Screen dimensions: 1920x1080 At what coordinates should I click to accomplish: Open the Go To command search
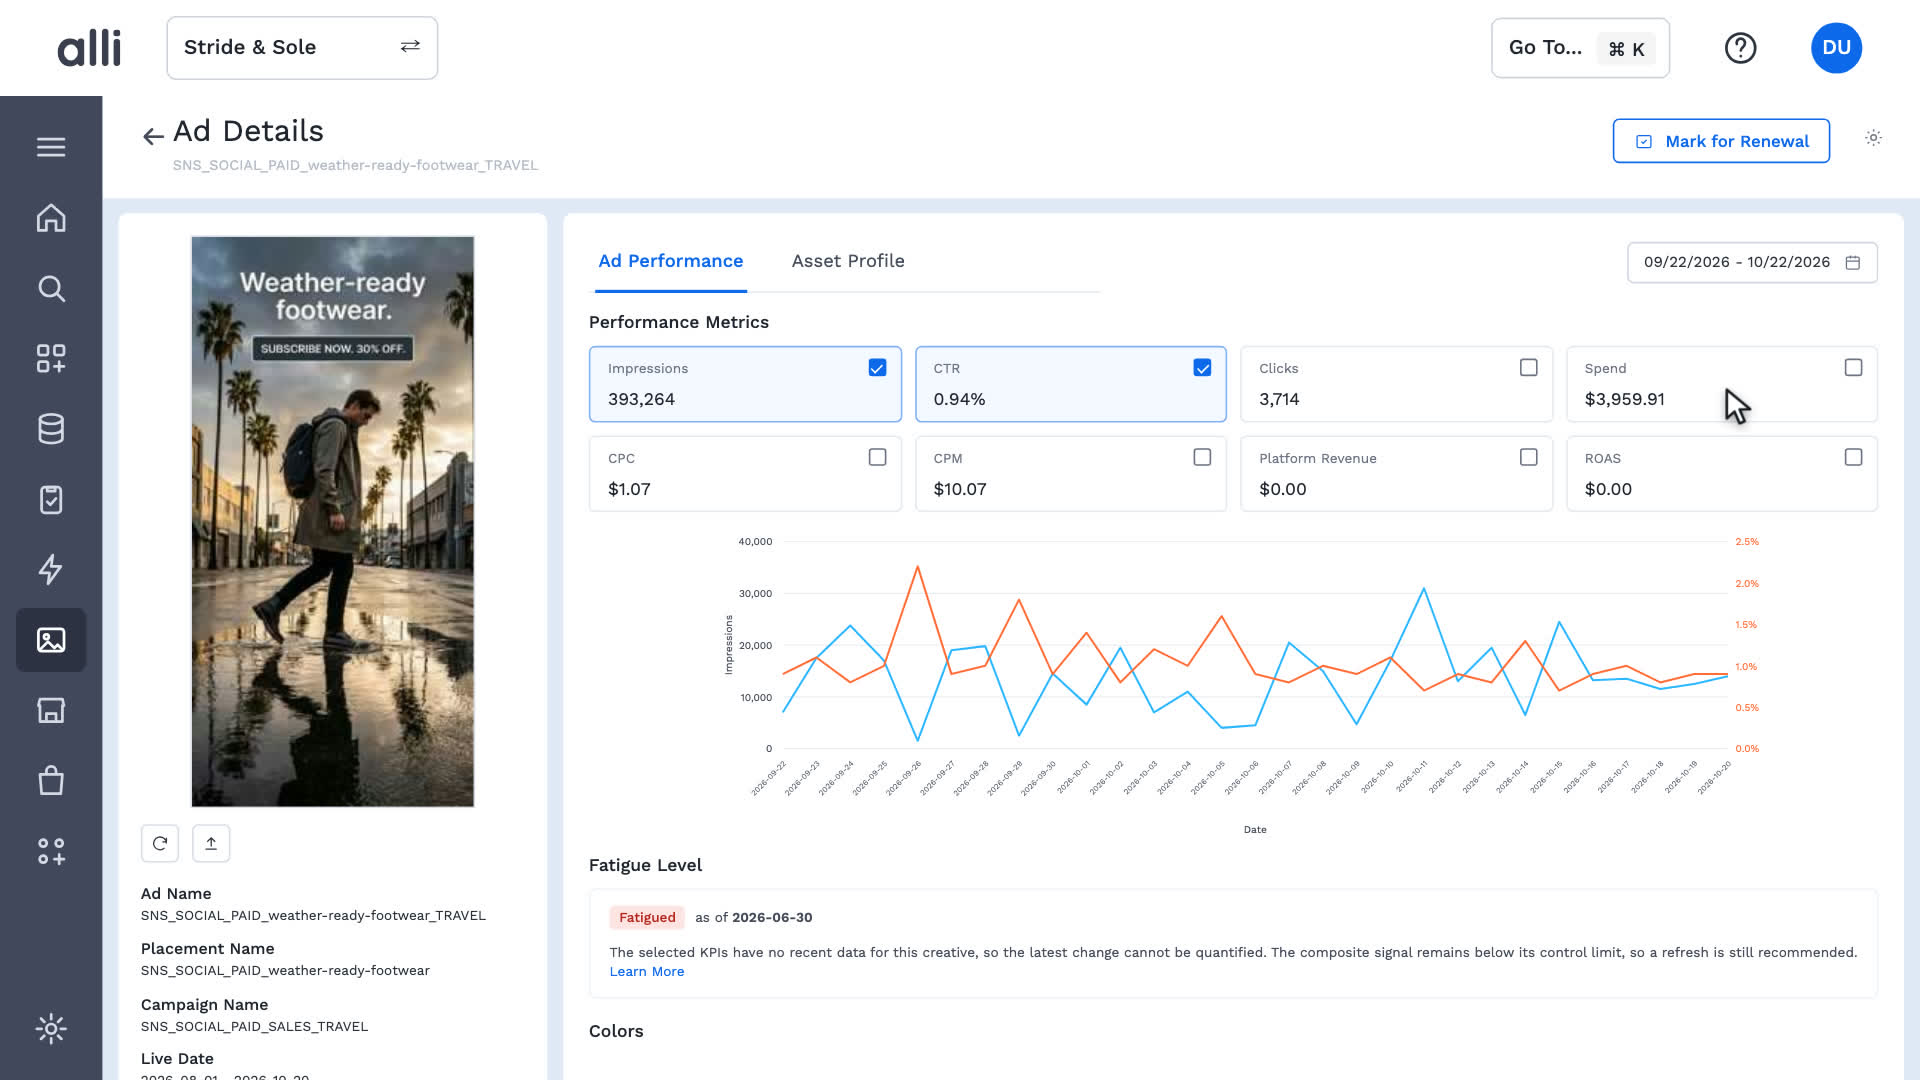point(1580,48)
